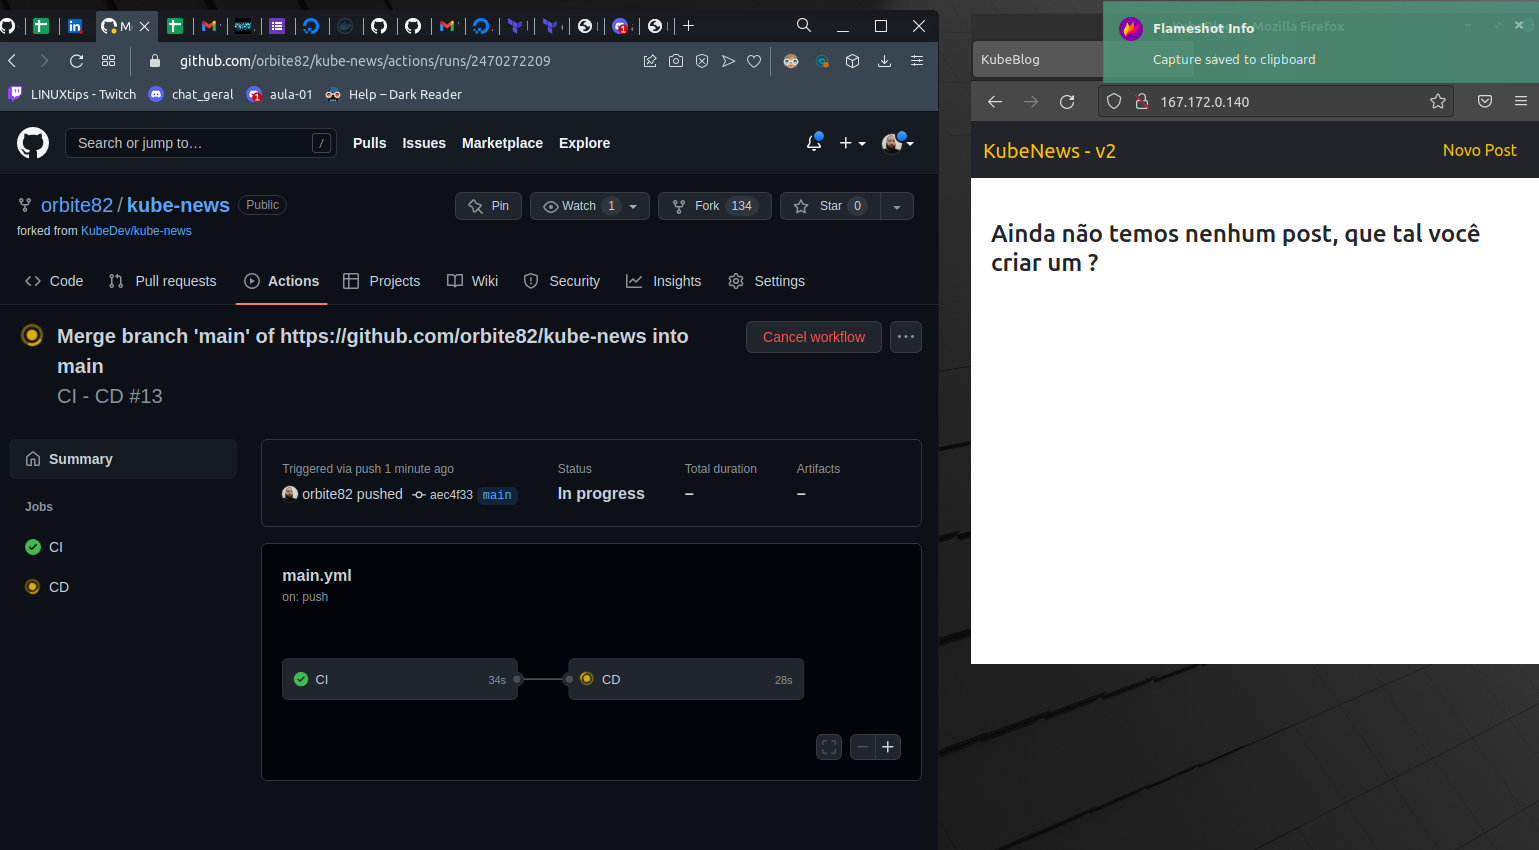
Task: Open Opera extensions cube icon
Action: pos(852,61)
